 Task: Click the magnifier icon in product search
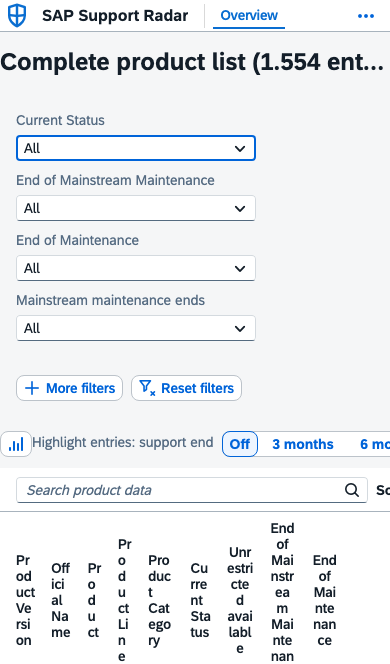351,490
